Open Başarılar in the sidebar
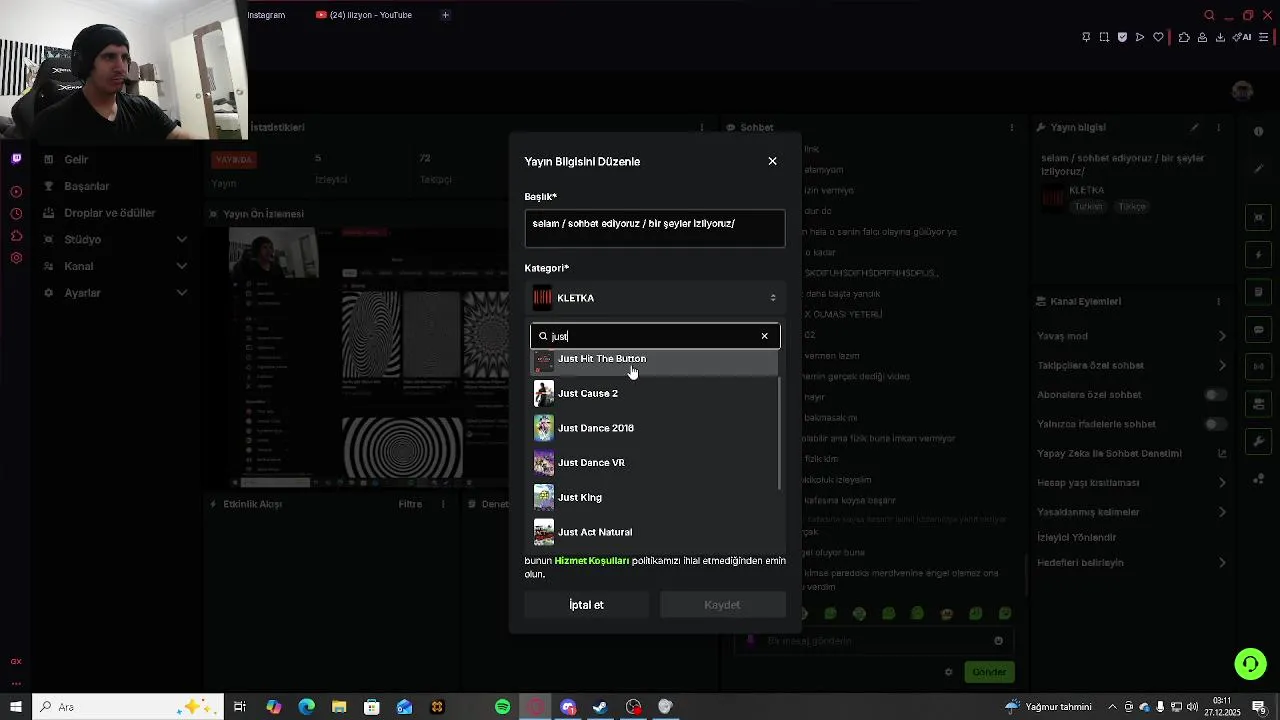The width and height of the screenshot is (1280, 720). pos(86,186)
